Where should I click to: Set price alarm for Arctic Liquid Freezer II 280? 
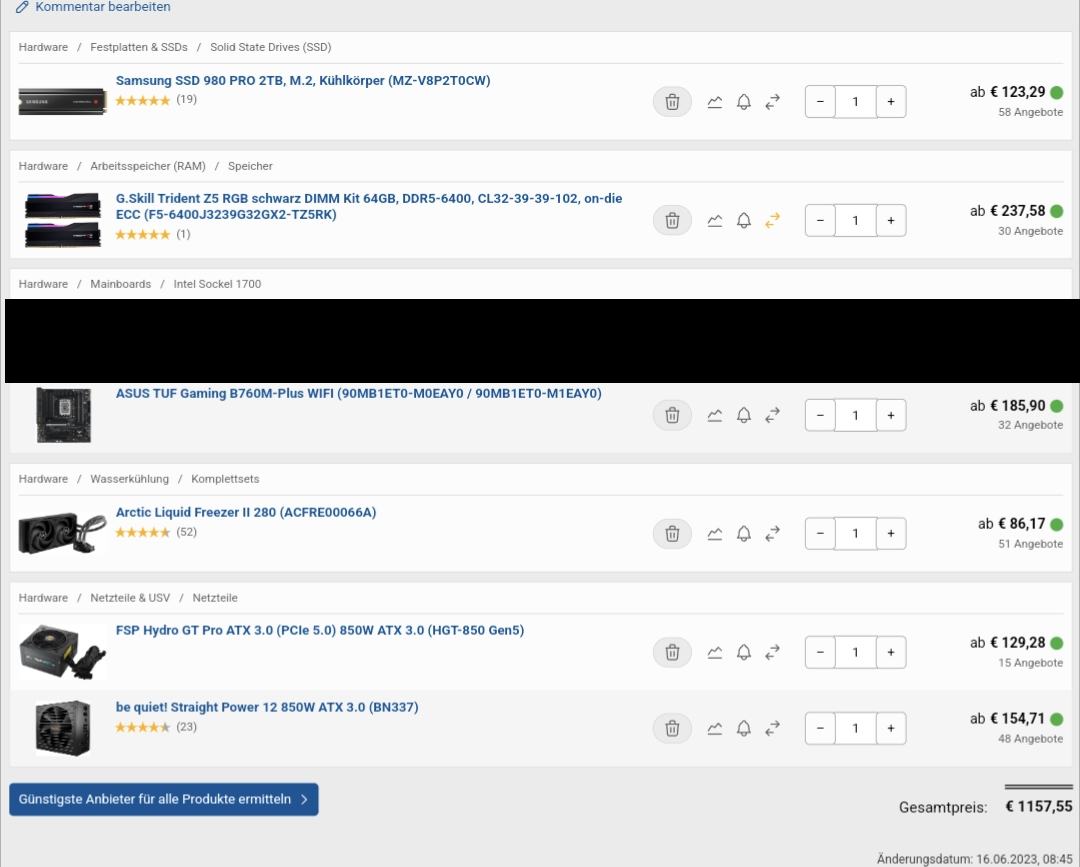tap(744, 534)
